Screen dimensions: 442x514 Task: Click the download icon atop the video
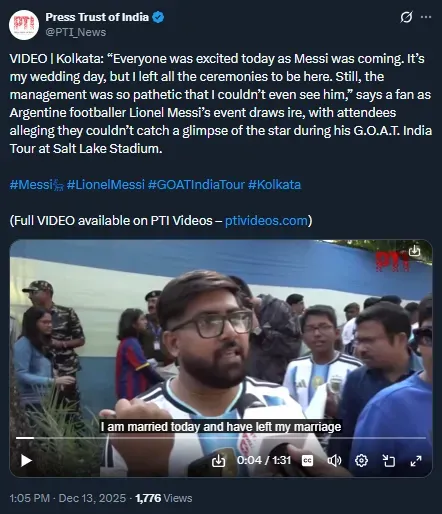coord(414,251)
